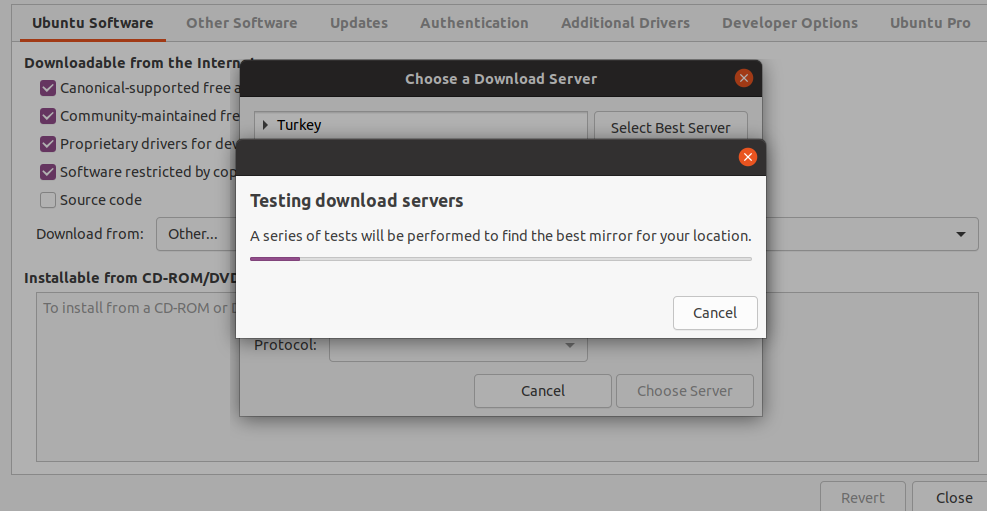Open the Ubuntu Pro tab

930,23
